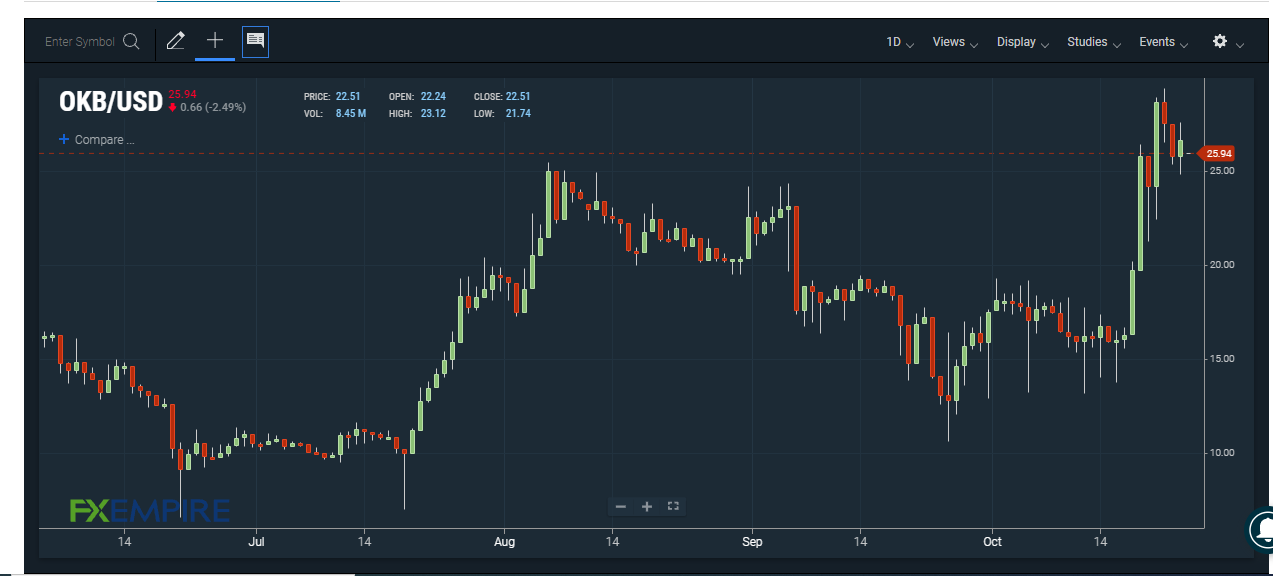Viewport: 1273px width, 576px height.
Task: Click the Sep date axis label
Action: pyautogui.click(x=752, y=542)
